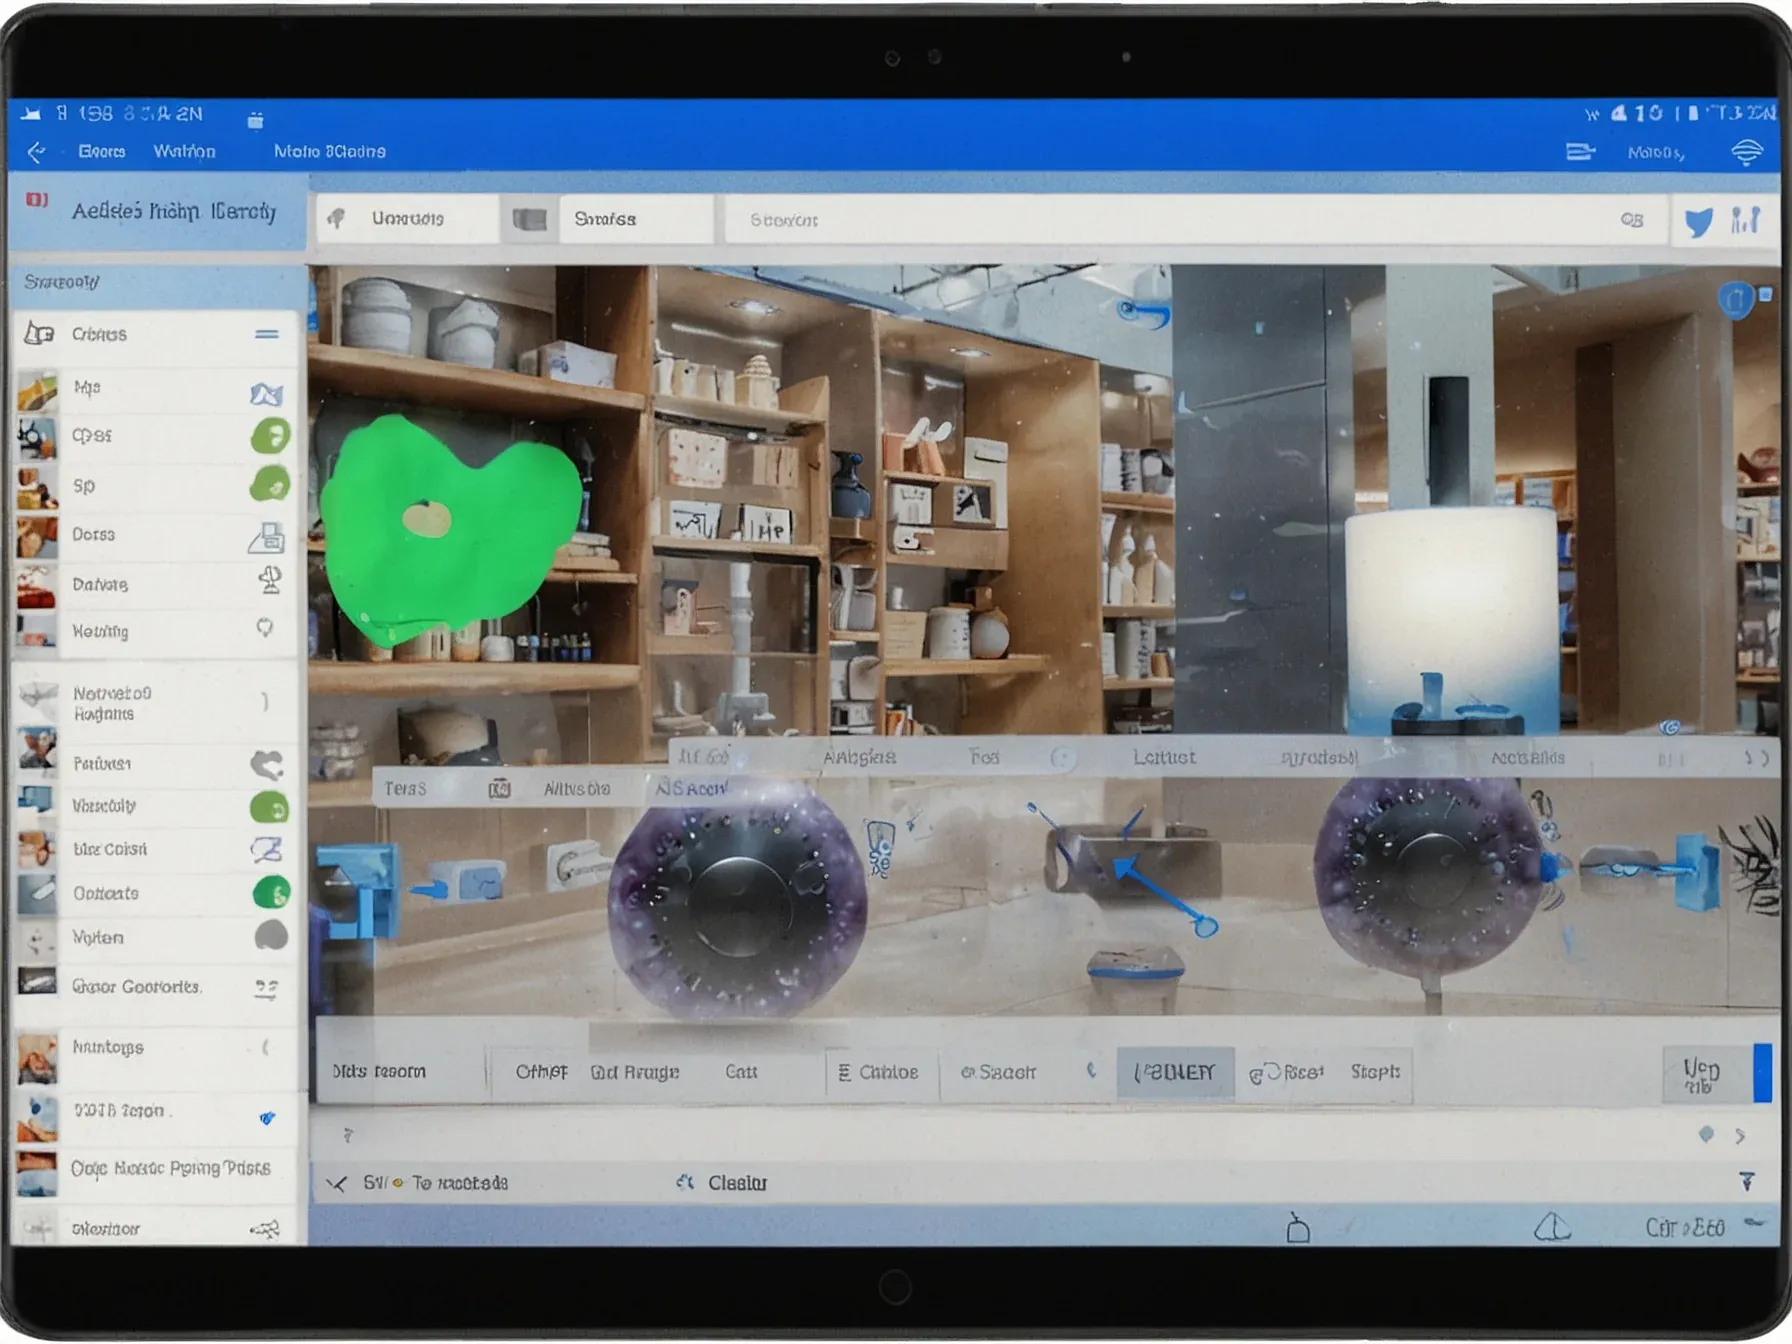Click the blue bird icon beside search
The width and height of the screenshot is (1792, 1344).
click(1698, 221)
